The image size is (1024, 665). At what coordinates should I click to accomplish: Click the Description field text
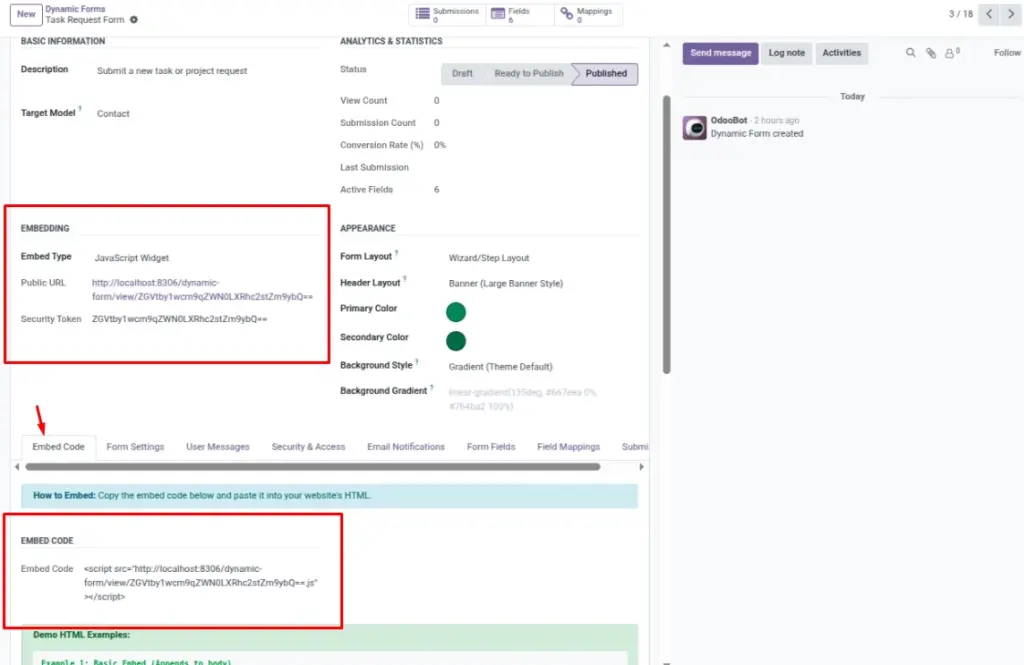(x=172, y=71)
